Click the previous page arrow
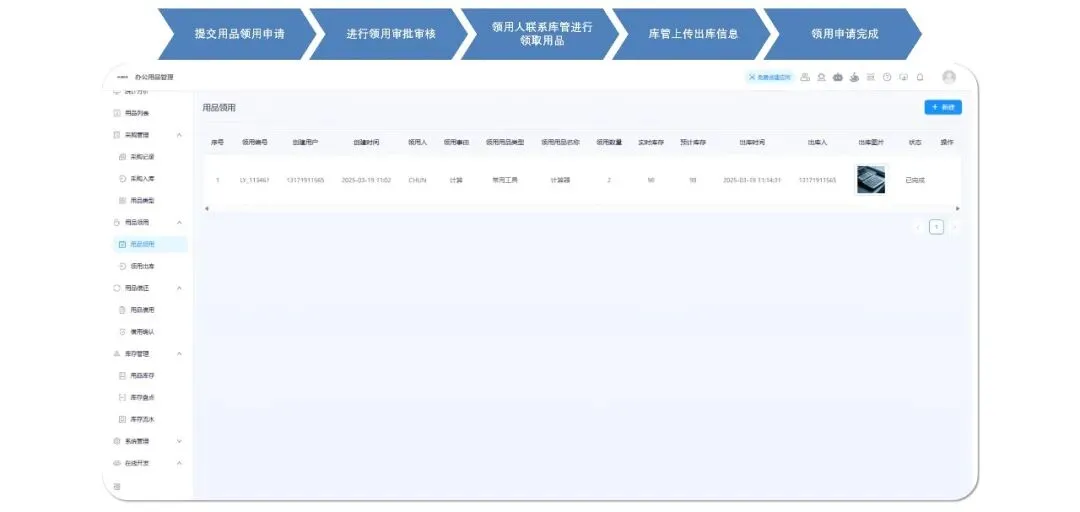The image size is (1080, 512). pos(918,227)
